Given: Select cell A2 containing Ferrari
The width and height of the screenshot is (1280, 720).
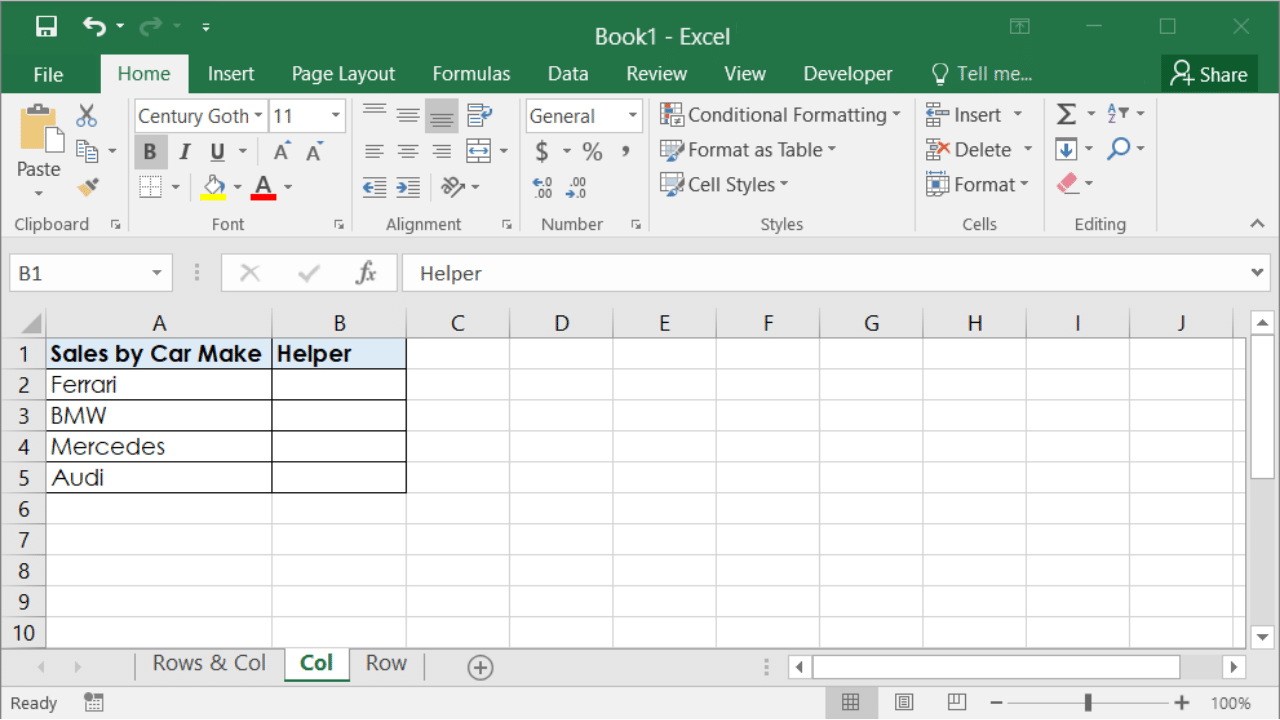Looking at the screenshot, I should (158, 385).
